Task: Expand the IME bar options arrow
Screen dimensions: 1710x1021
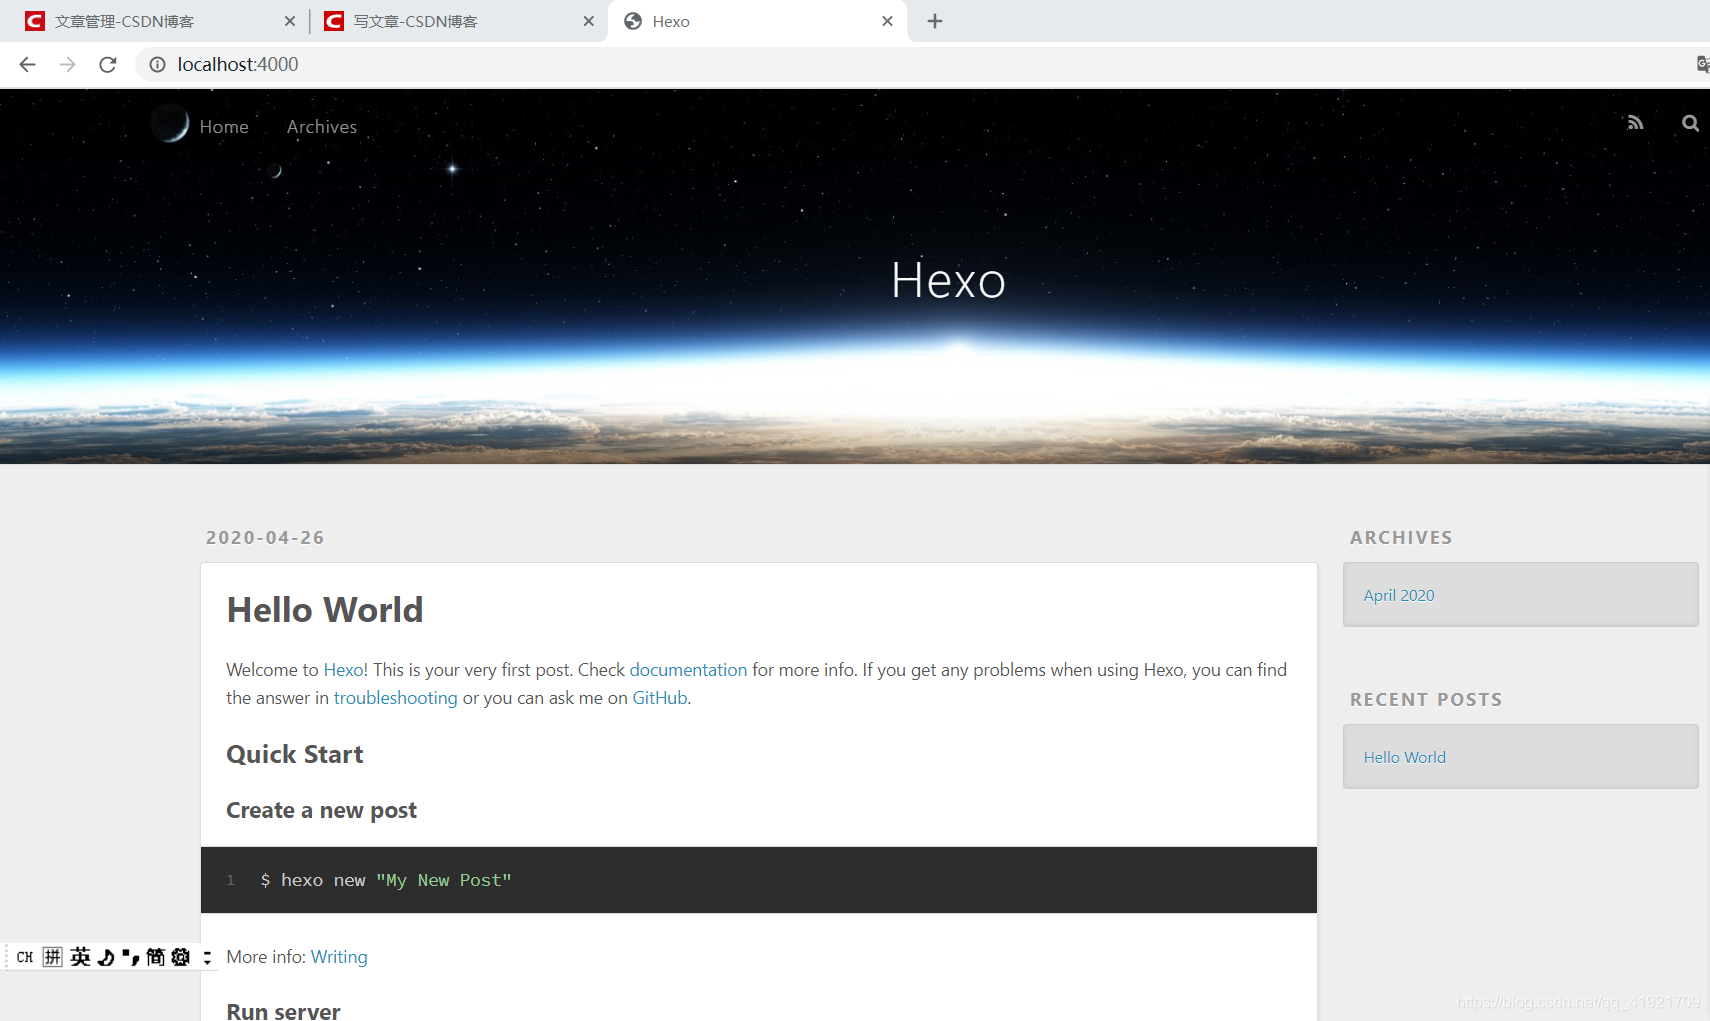Action: [207, 957]
